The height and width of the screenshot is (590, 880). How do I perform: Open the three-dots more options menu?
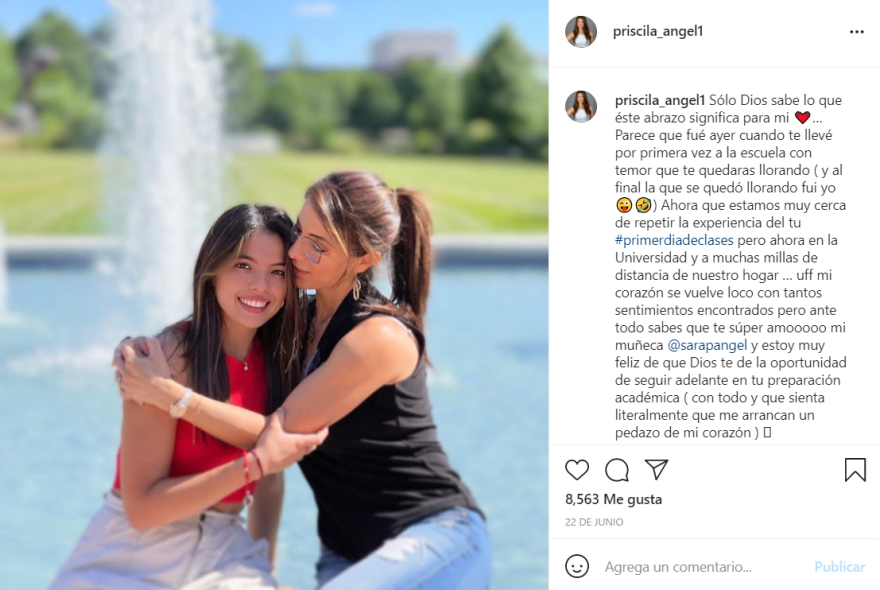click(856, 32)
